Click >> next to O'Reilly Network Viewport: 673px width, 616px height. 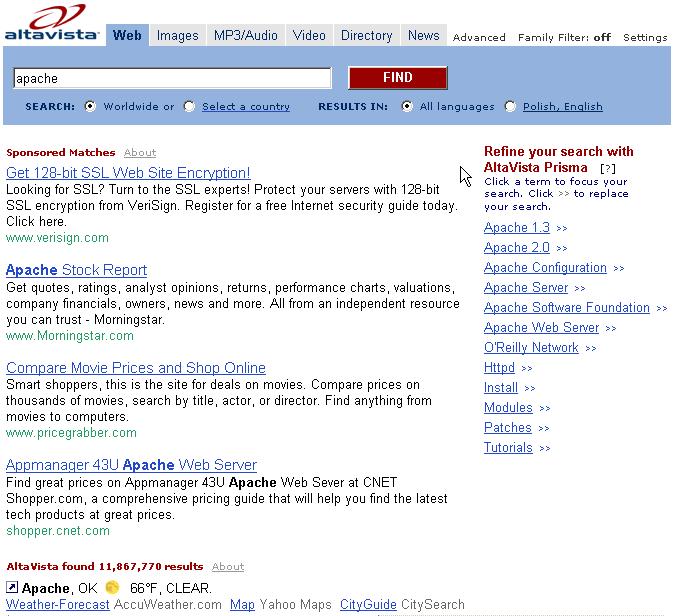591,348
